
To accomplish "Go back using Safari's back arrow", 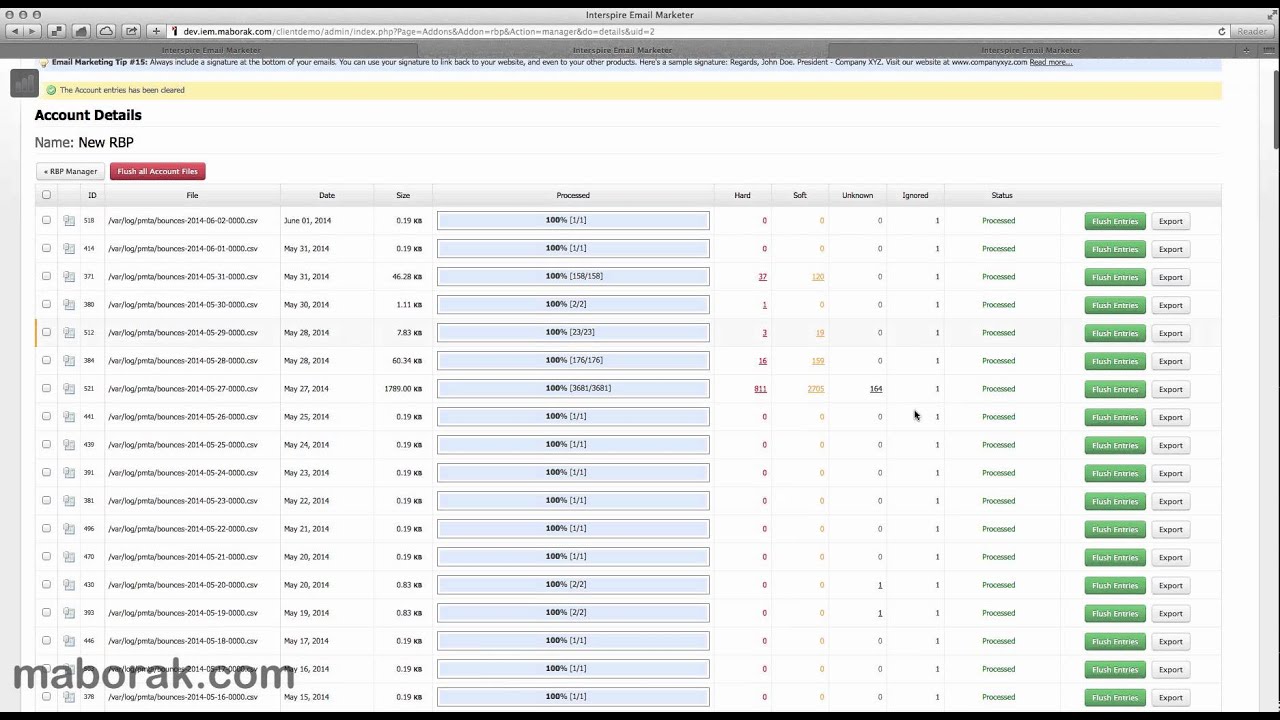I will 14,31.
